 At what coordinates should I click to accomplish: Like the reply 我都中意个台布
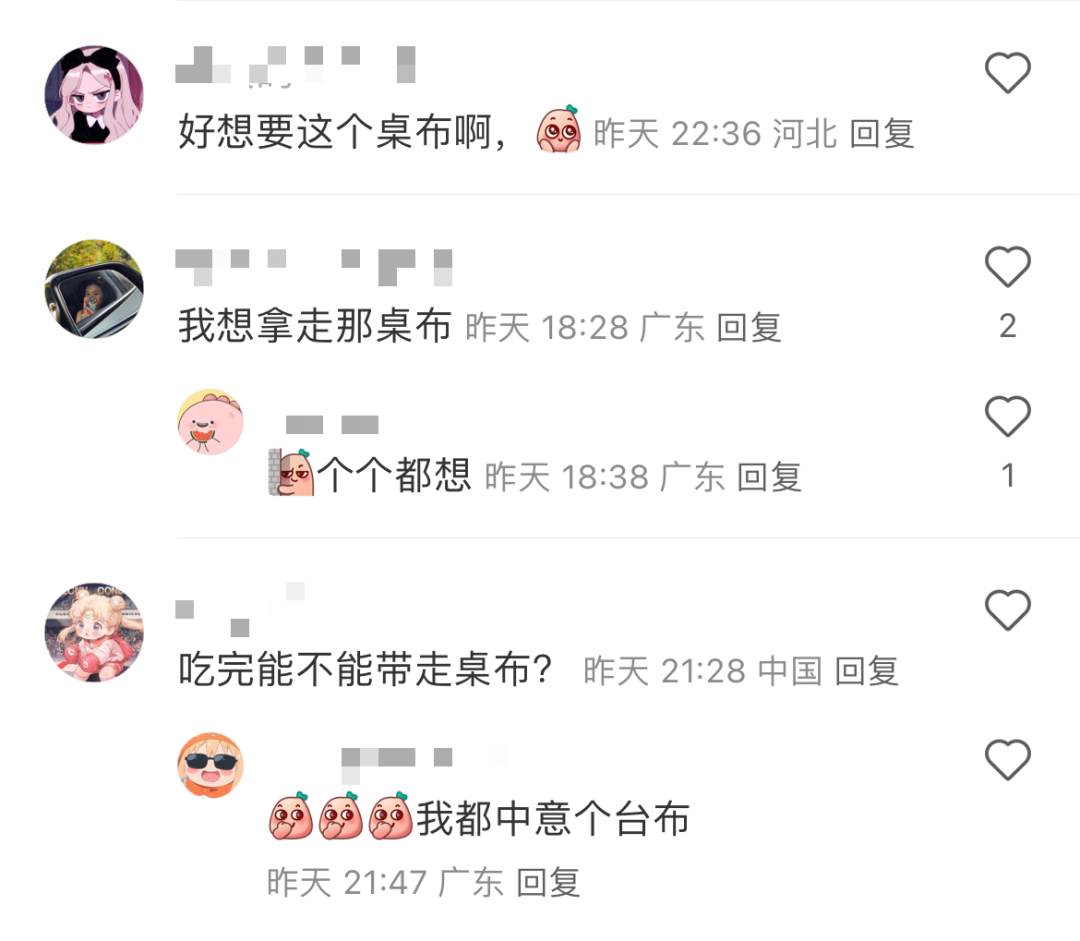point(1008,760)
